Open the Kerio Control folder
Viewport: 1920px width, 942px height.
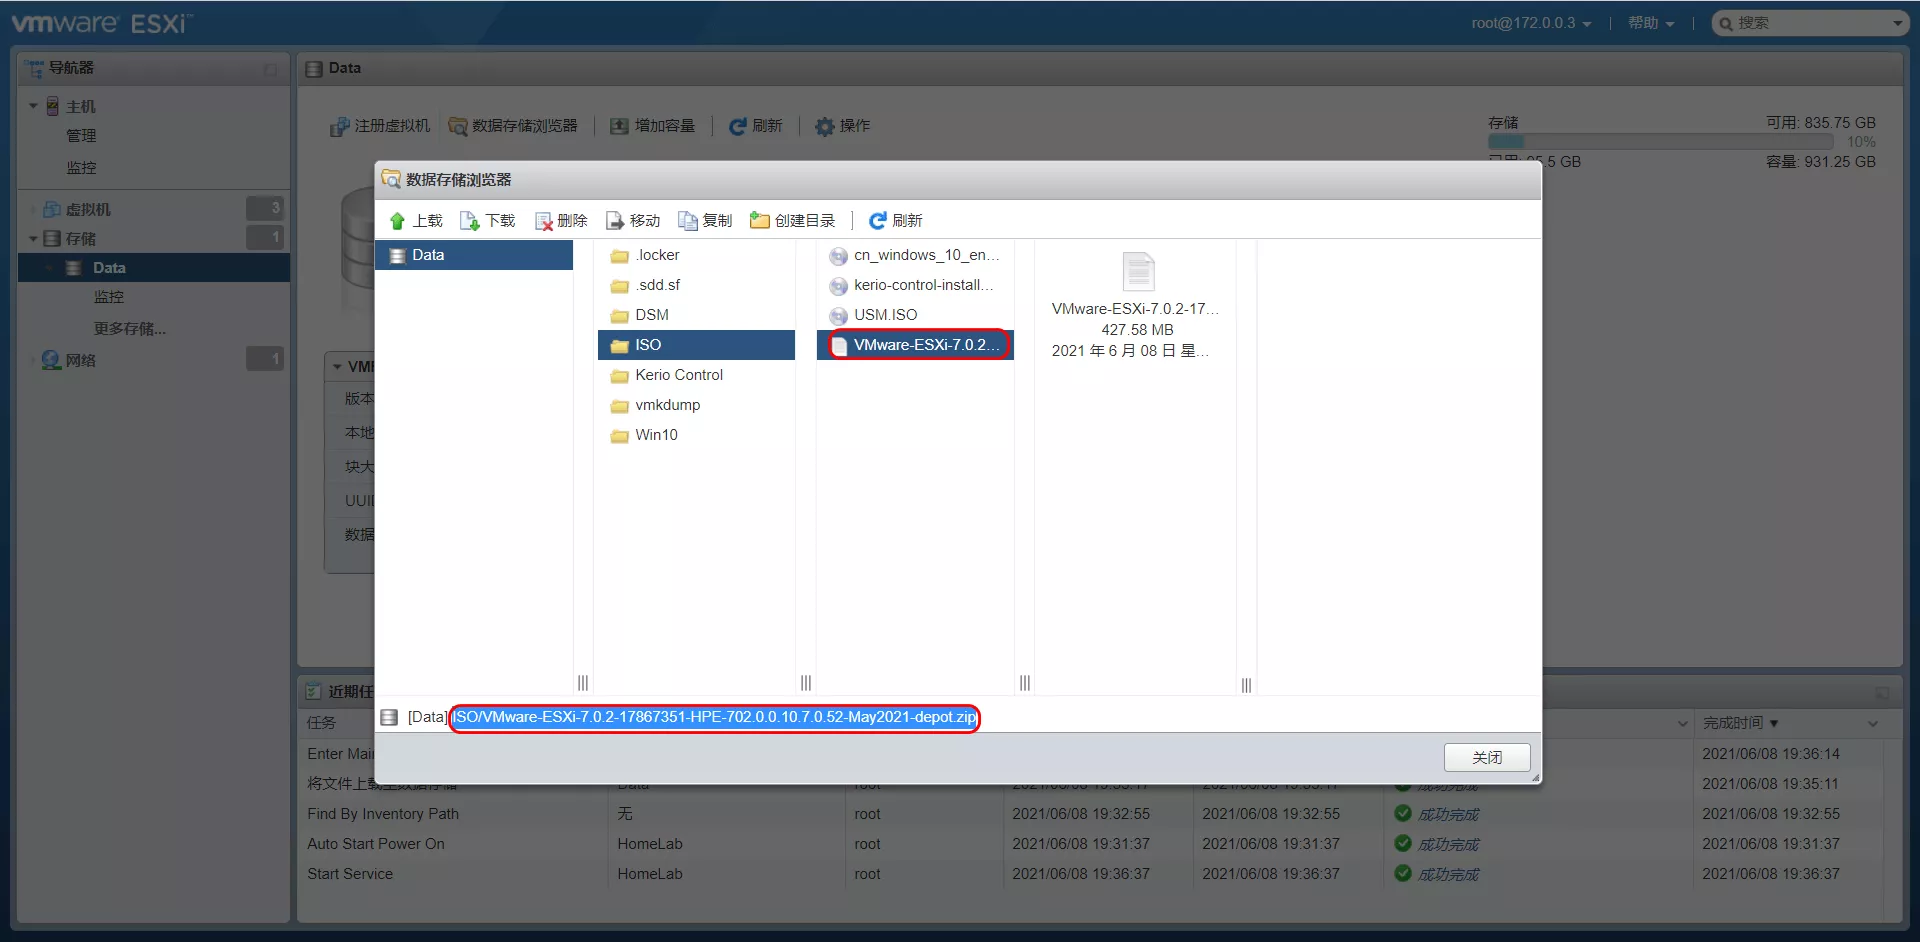pyautogui.click(x=678, y=375)
